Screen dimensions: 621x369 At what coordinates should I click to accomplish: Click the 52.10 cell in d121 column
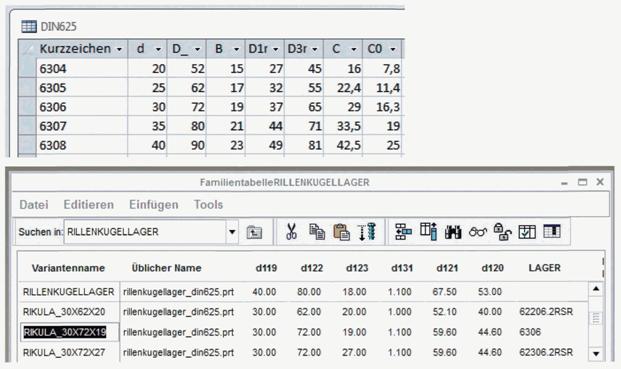pyautogui.click(x=444, y=312)
